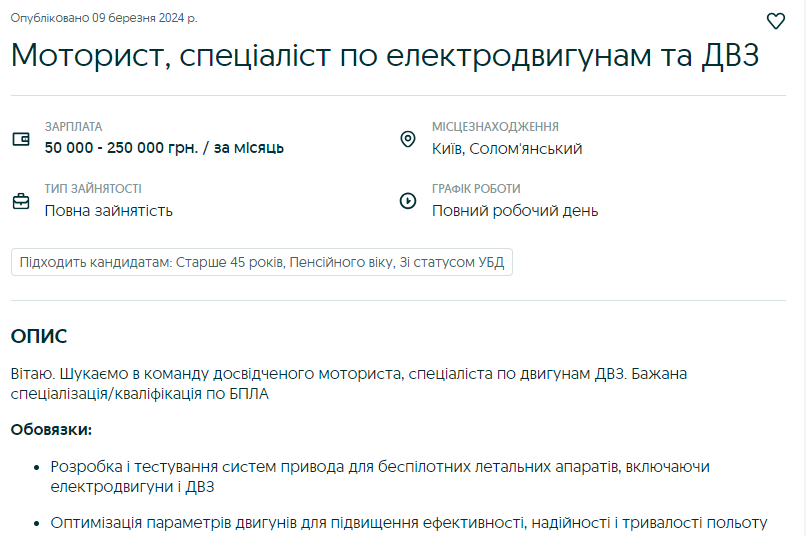Click the 'Підходить кандидатам' tag

coord(262,263)
